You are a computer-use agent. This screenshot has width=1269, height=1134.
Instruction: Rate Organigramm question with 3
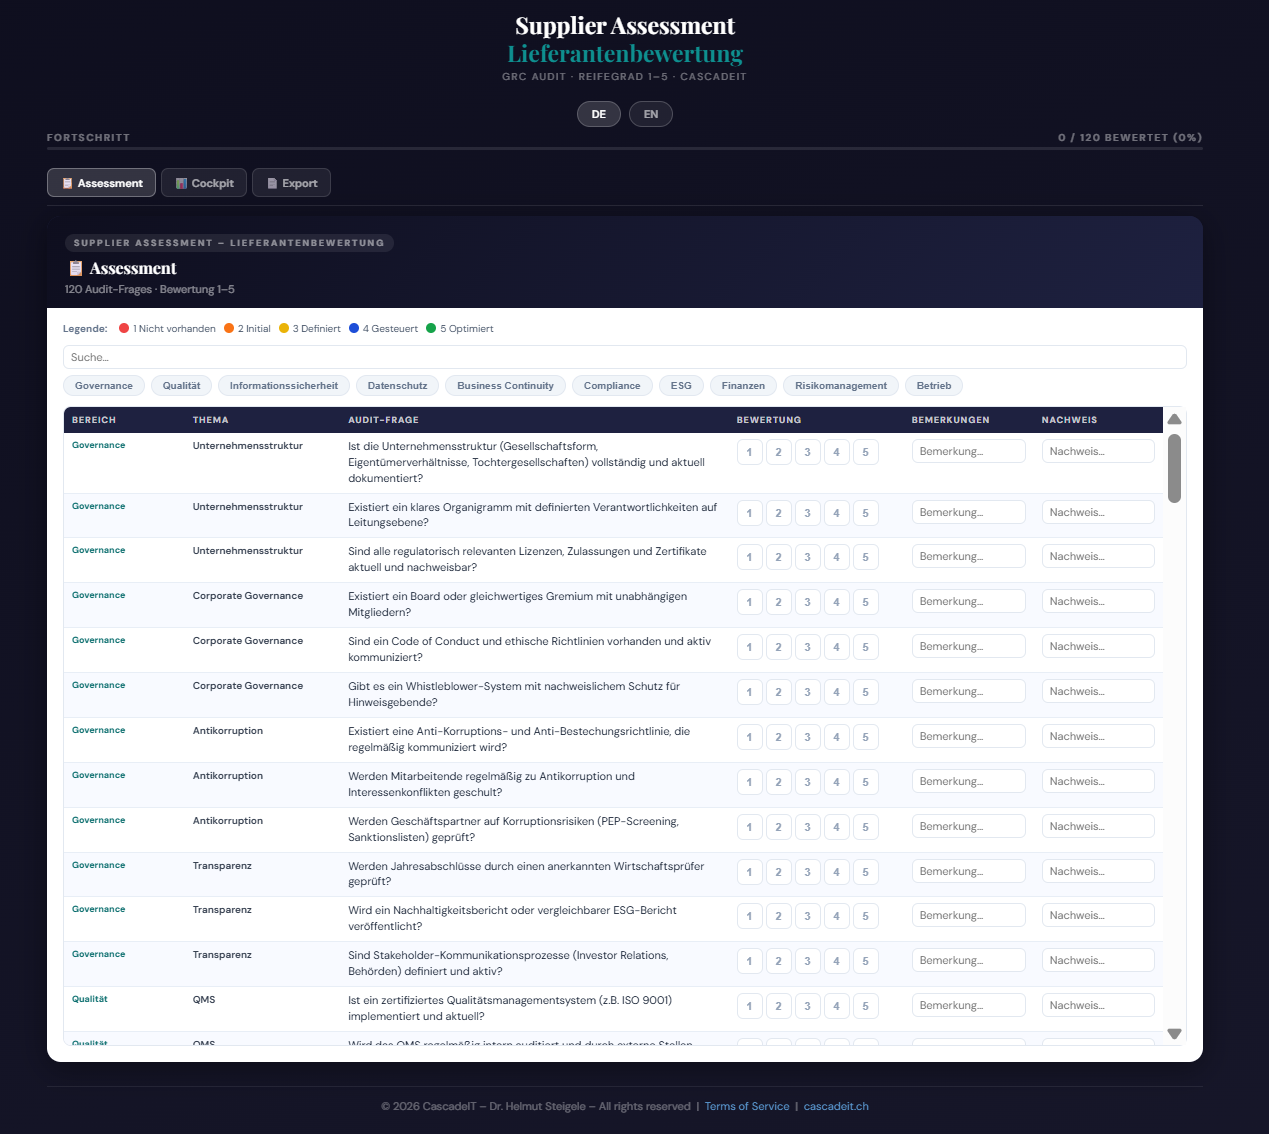(x=808, y=513)
